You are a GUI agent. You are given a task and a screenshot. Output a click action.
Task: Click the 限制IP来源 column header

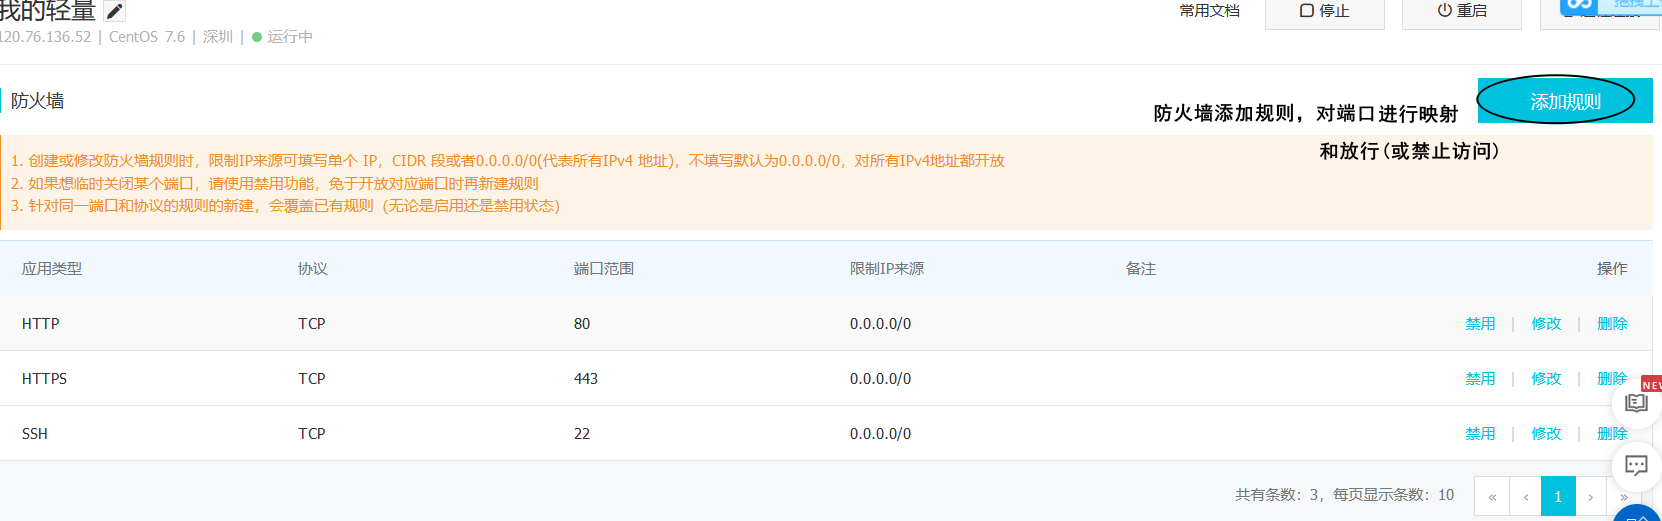tap(887, 269)
